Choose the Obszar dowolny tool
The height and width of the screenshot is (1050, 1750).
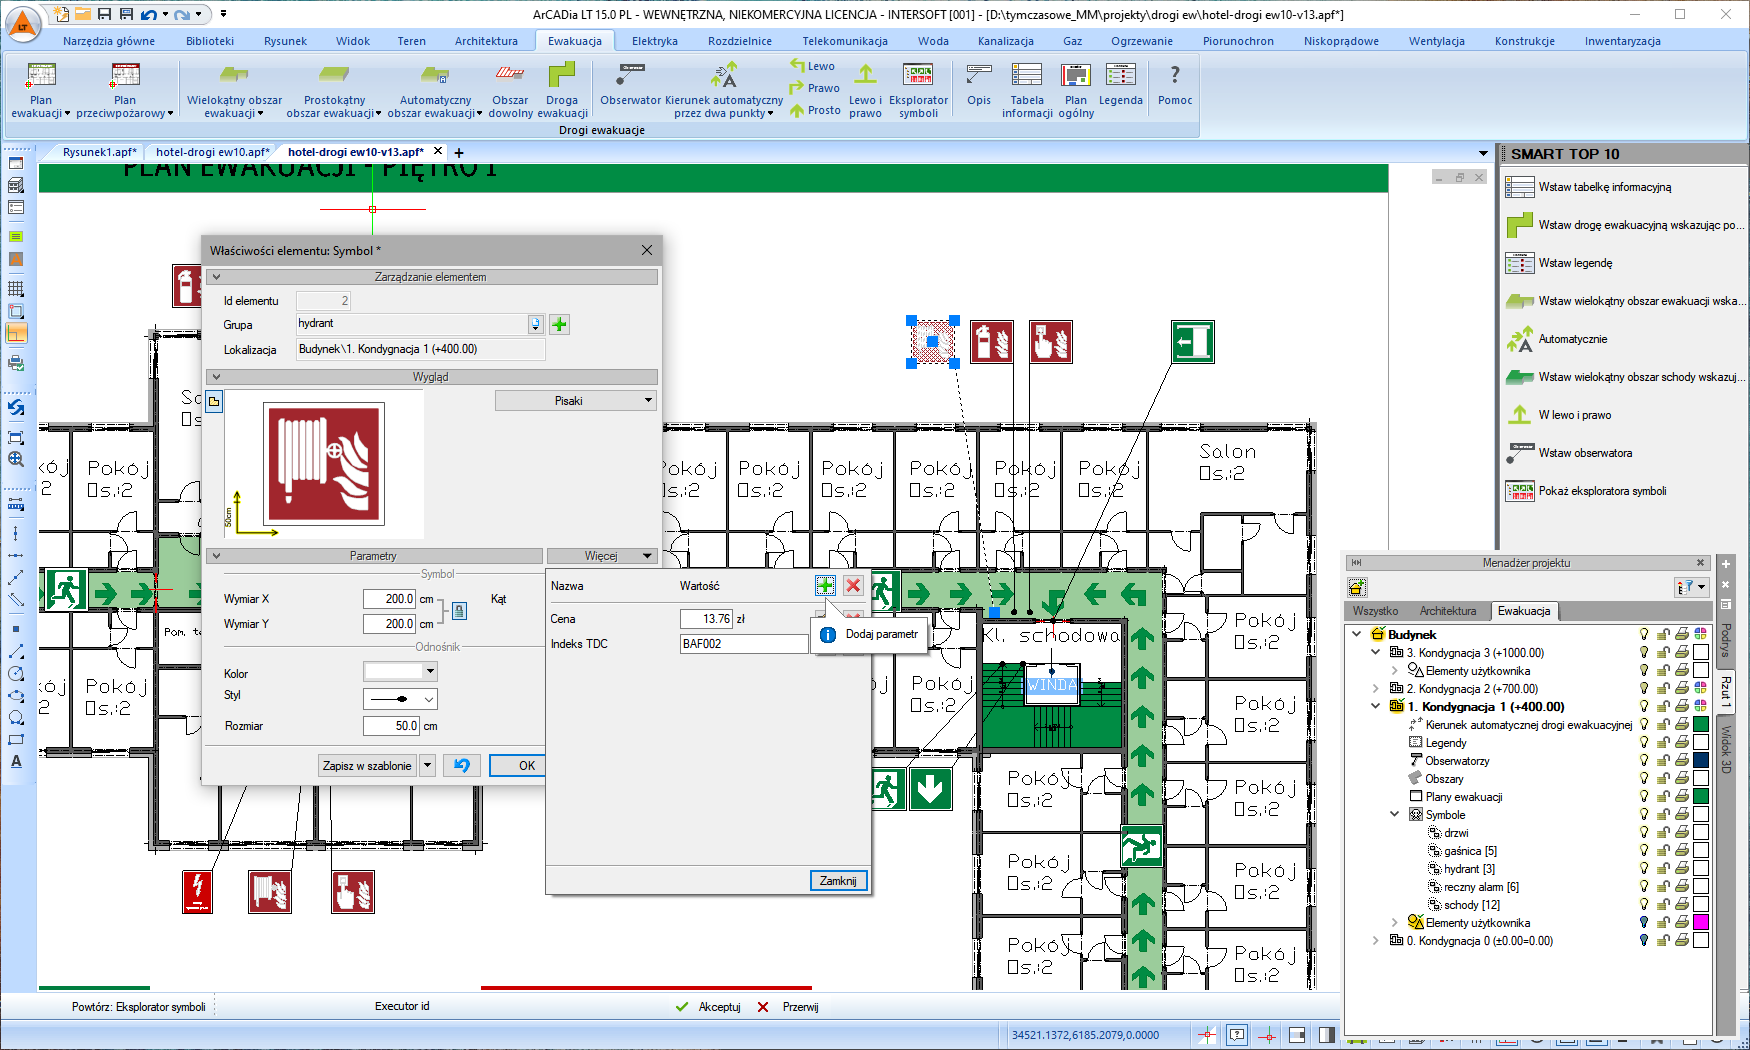click(510, 90)
